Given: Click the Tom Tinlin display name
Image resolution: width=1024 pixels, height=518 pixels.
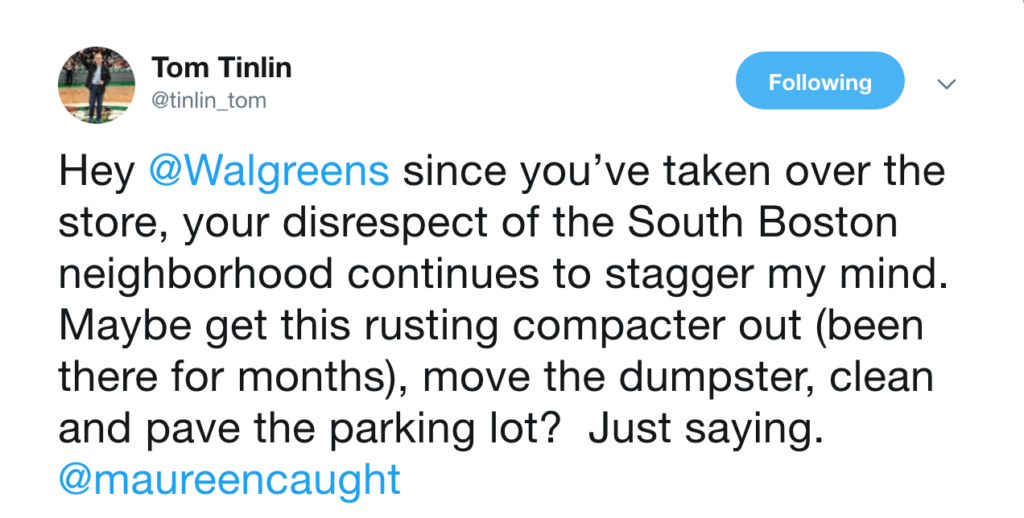Looking at the screenshot, I should click(x=221, y=67).
